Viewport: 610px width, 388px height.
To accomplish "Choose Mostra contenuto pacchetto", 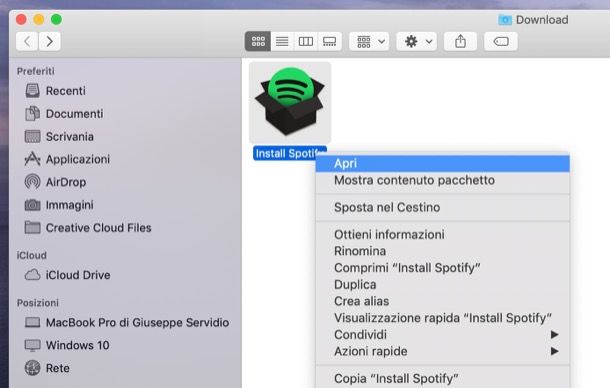I will pyautogui.click(x=442, y=180).
